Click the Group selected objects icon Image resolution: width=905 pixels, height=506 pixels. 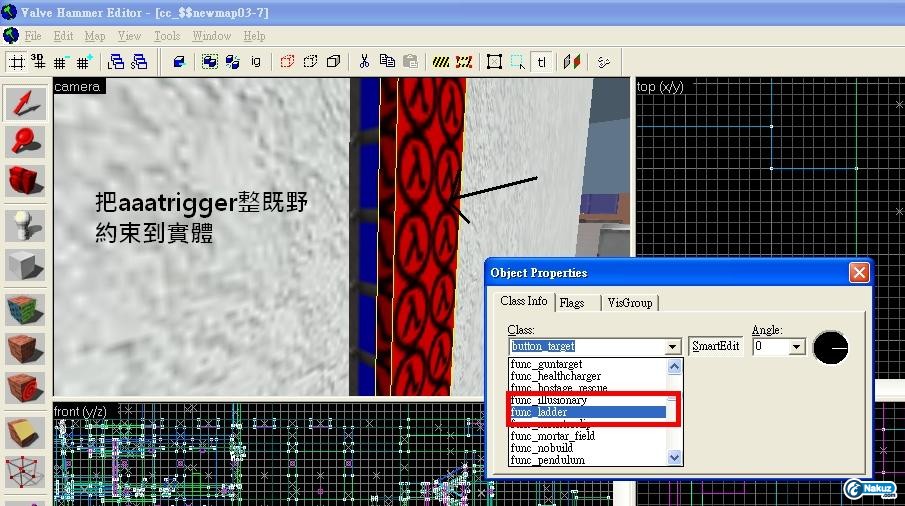point(210,62)
